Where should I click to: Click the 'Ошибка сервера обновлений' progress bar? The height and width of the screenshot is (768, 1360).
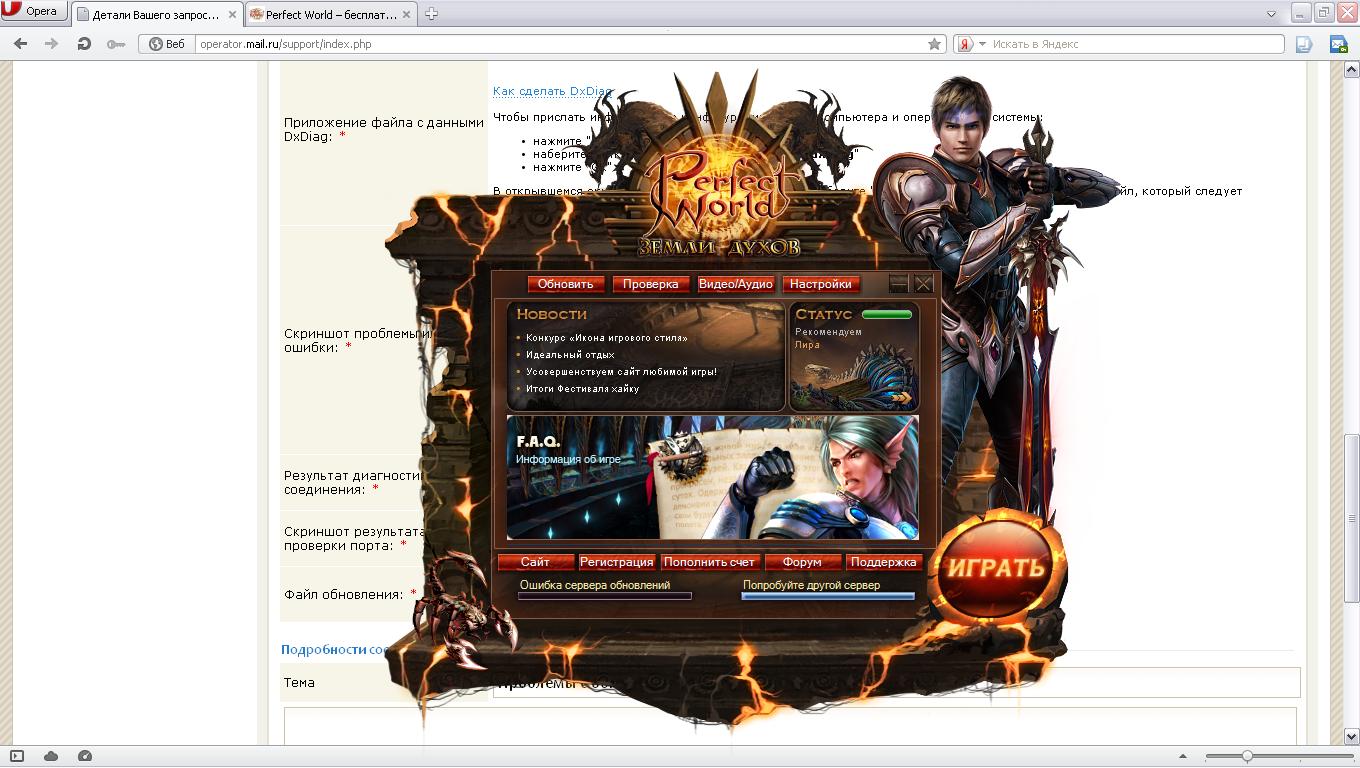tap(604, 596)
